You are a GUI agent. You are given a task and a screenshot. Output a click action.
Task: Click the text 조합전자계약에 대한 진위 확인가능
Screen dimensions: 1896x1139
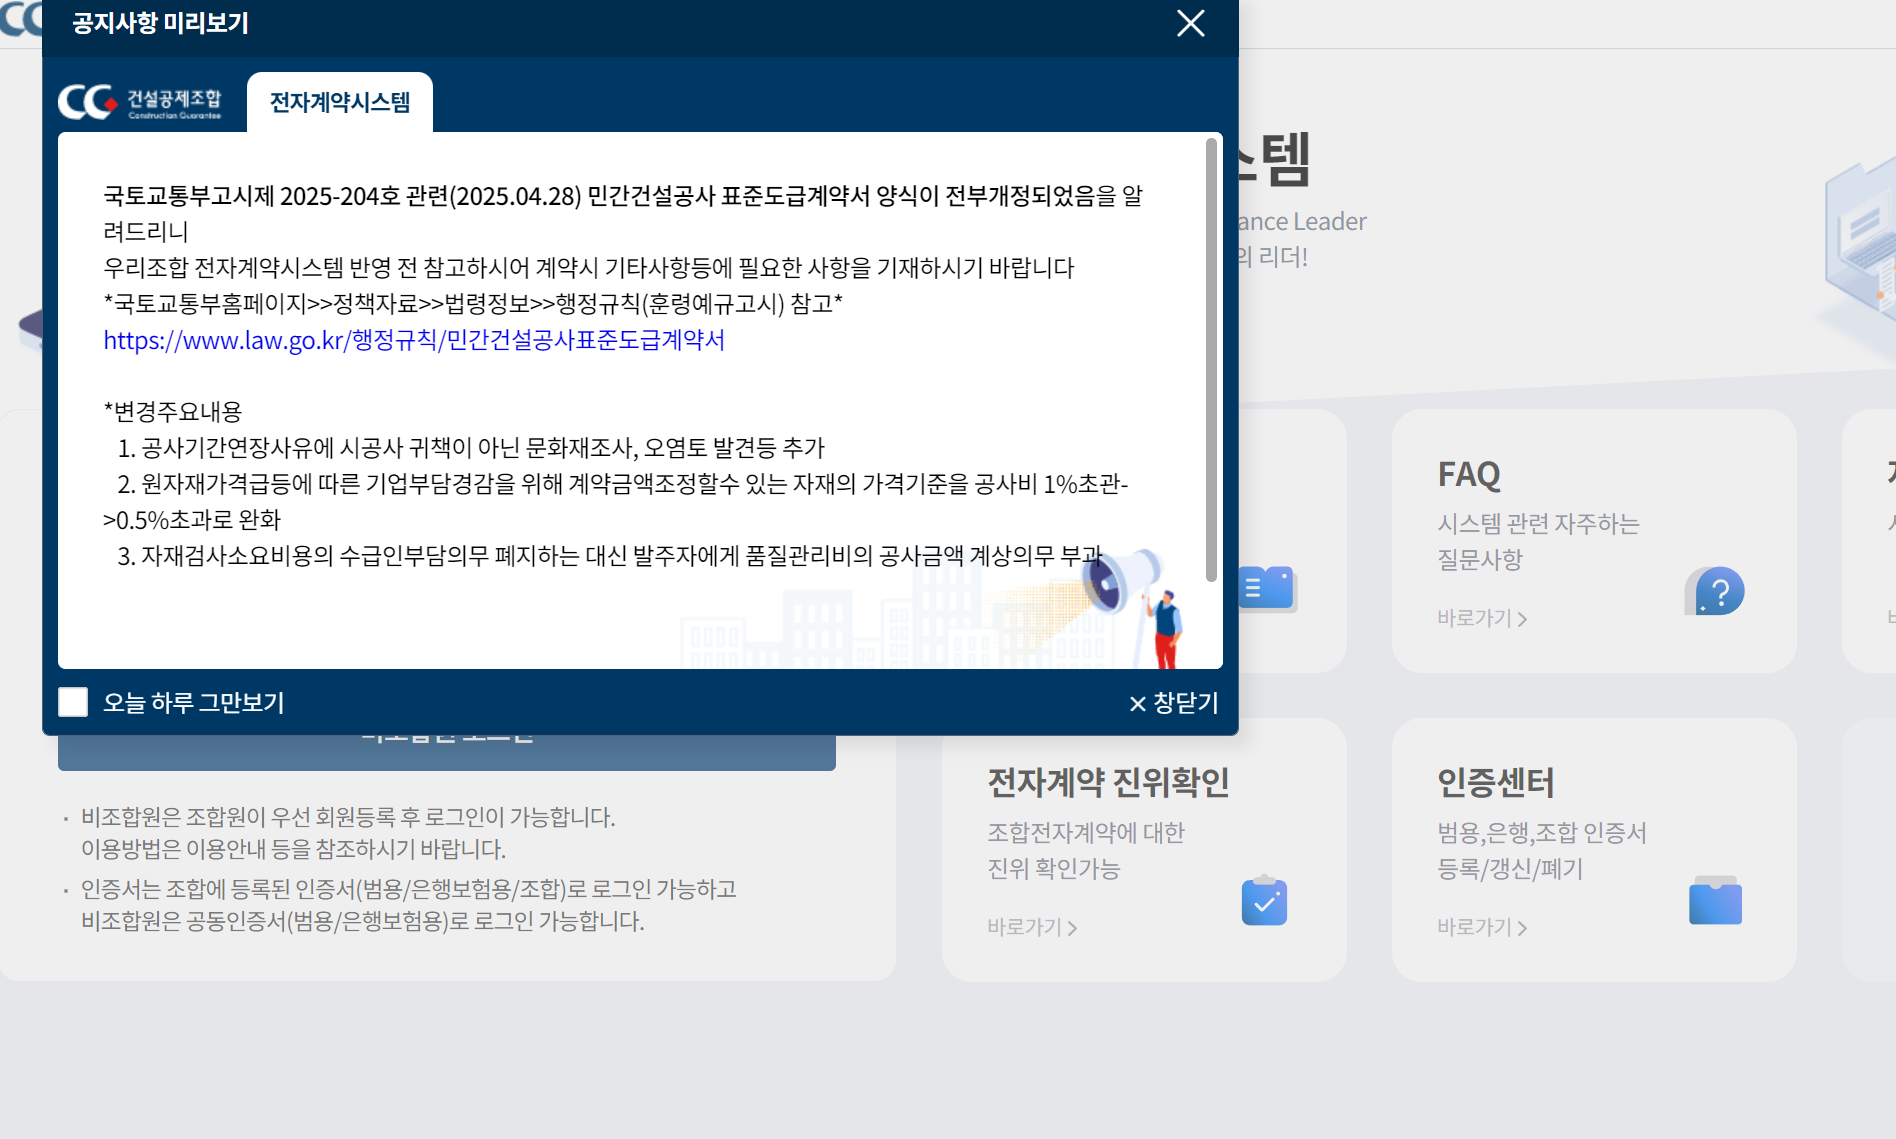pyautogui.click(x=1086, y=850)
